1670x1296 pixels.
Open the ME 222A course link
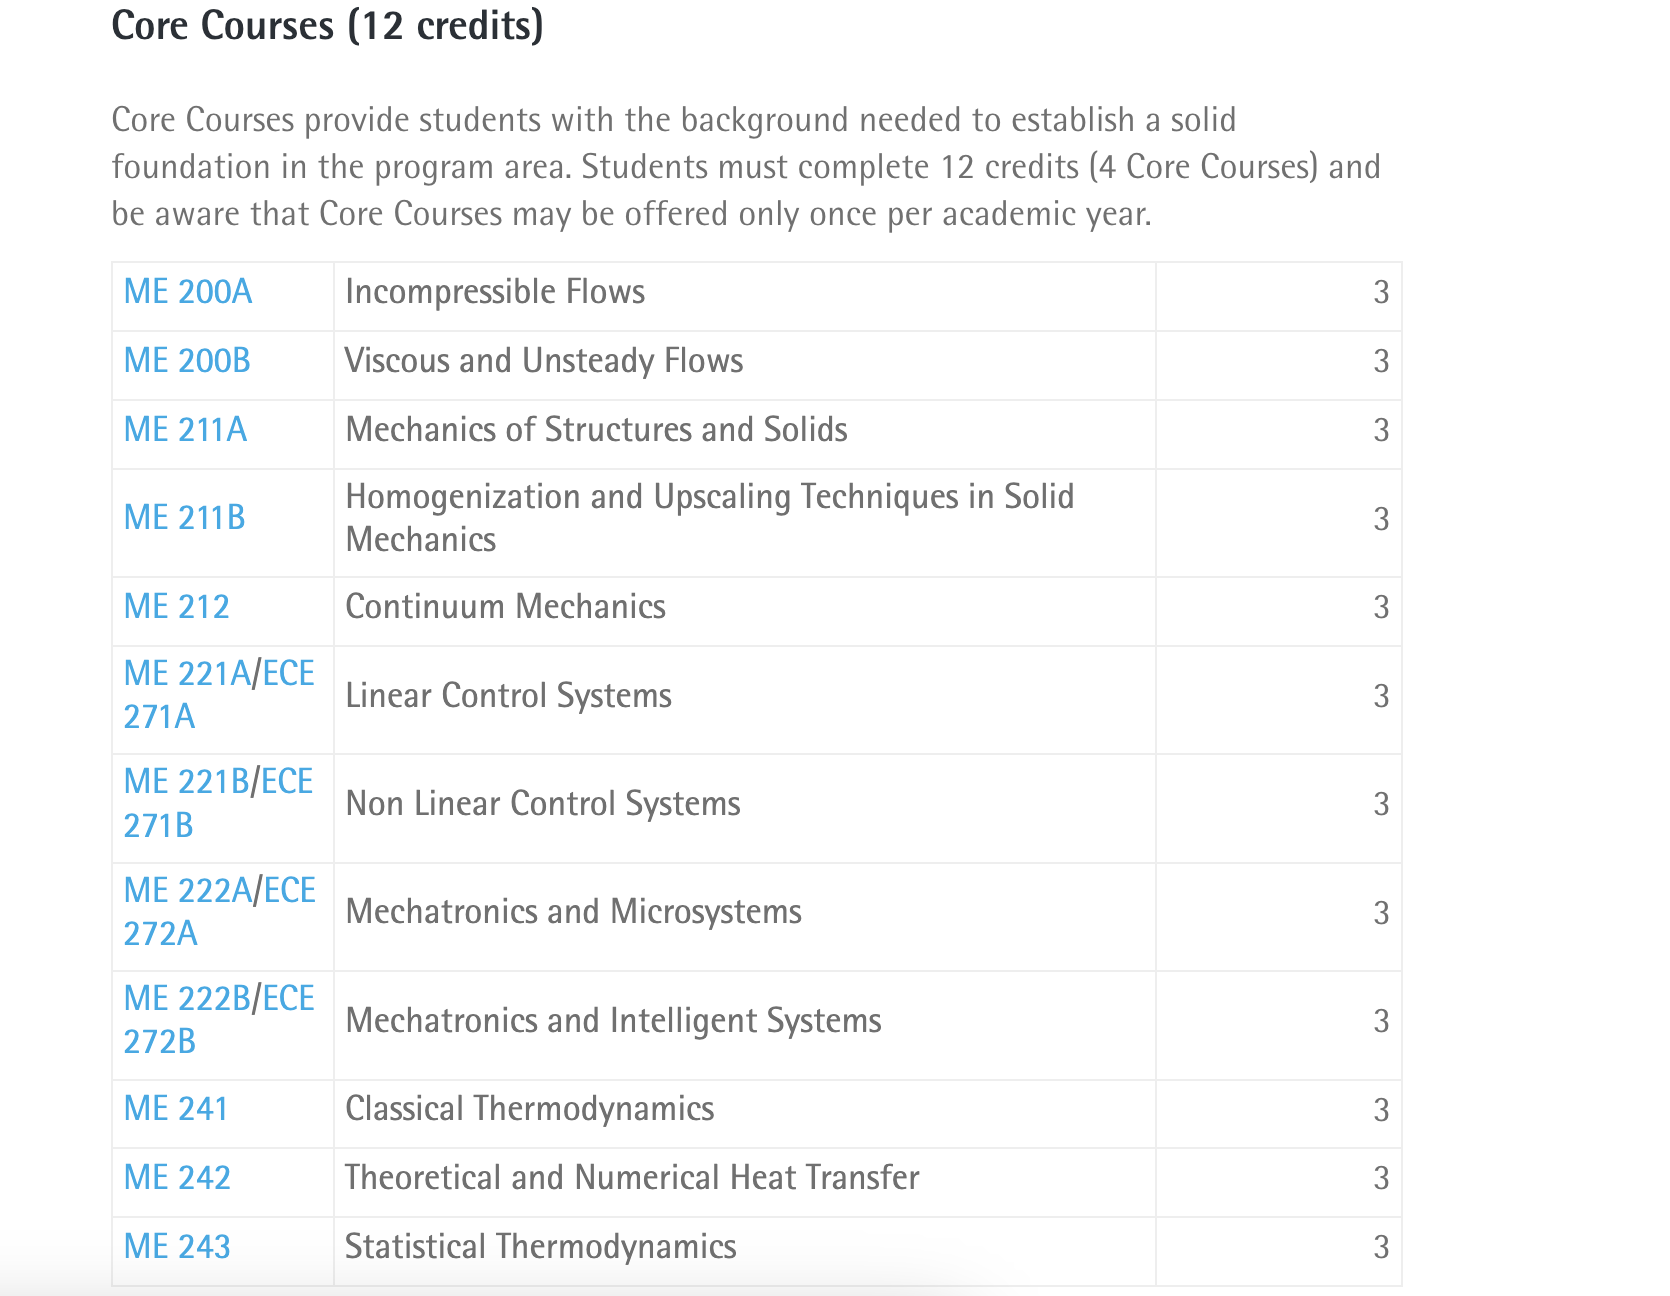point(189,891)
